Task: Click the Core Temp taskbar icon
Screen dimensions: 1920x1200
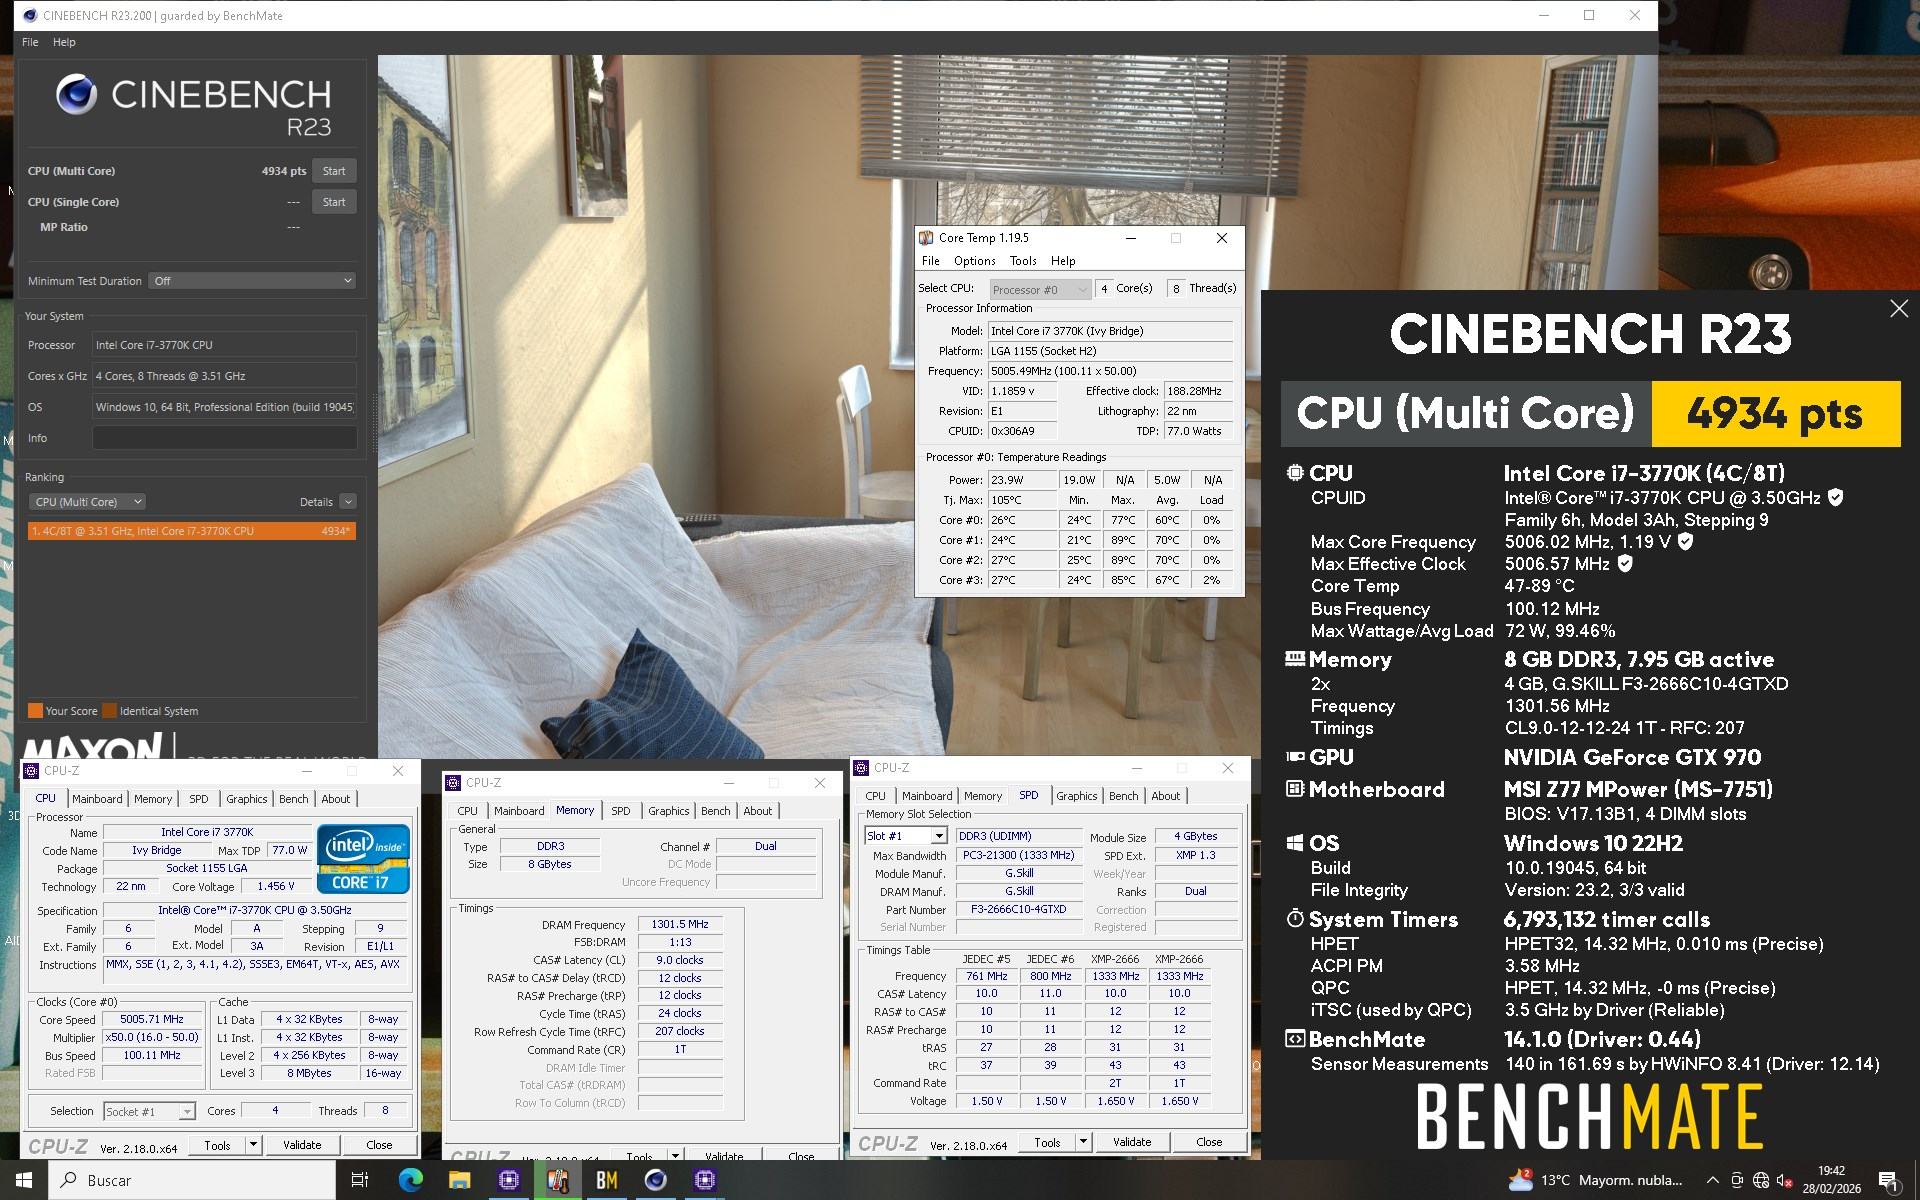Action: [x=557, y=1180]
